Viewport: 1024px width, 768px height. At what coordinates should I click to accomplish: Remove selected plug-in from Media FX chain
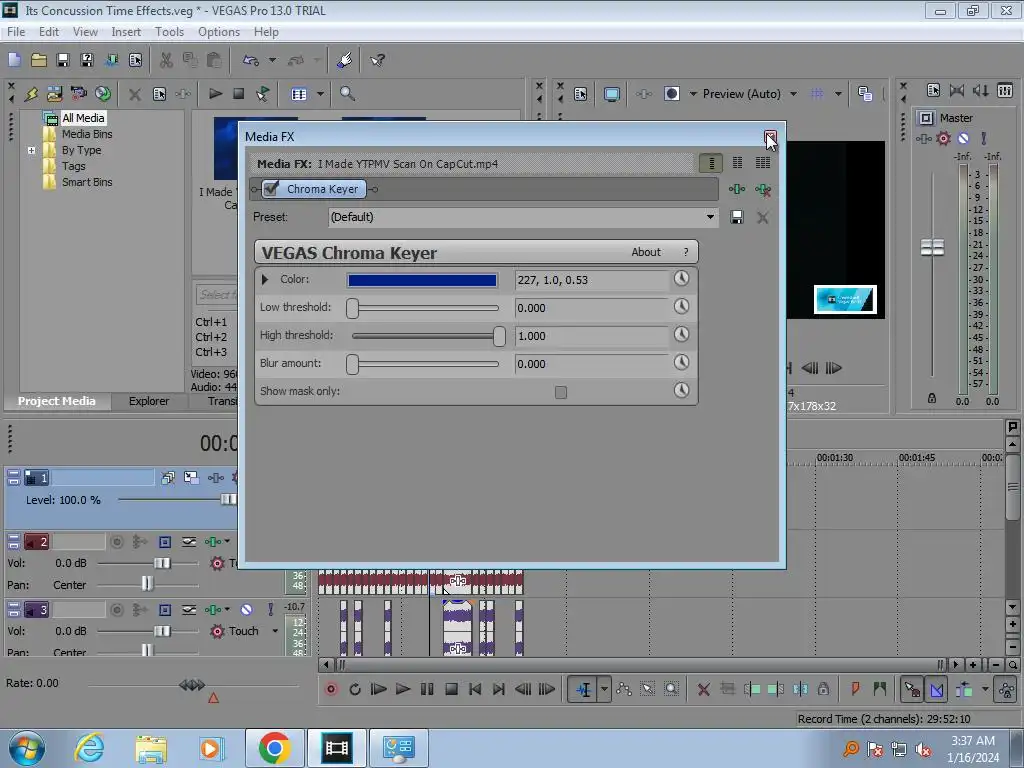tap(763, 189)
